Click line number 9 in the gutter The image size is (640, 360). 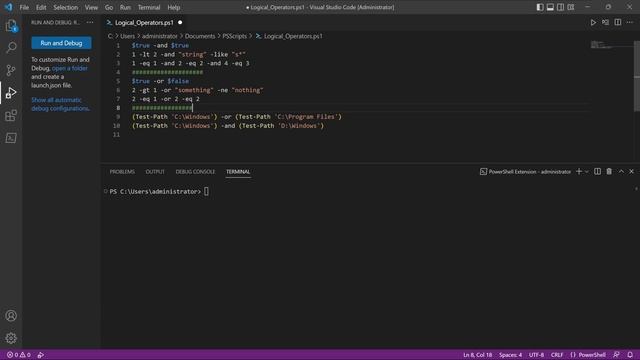(118, 117)
